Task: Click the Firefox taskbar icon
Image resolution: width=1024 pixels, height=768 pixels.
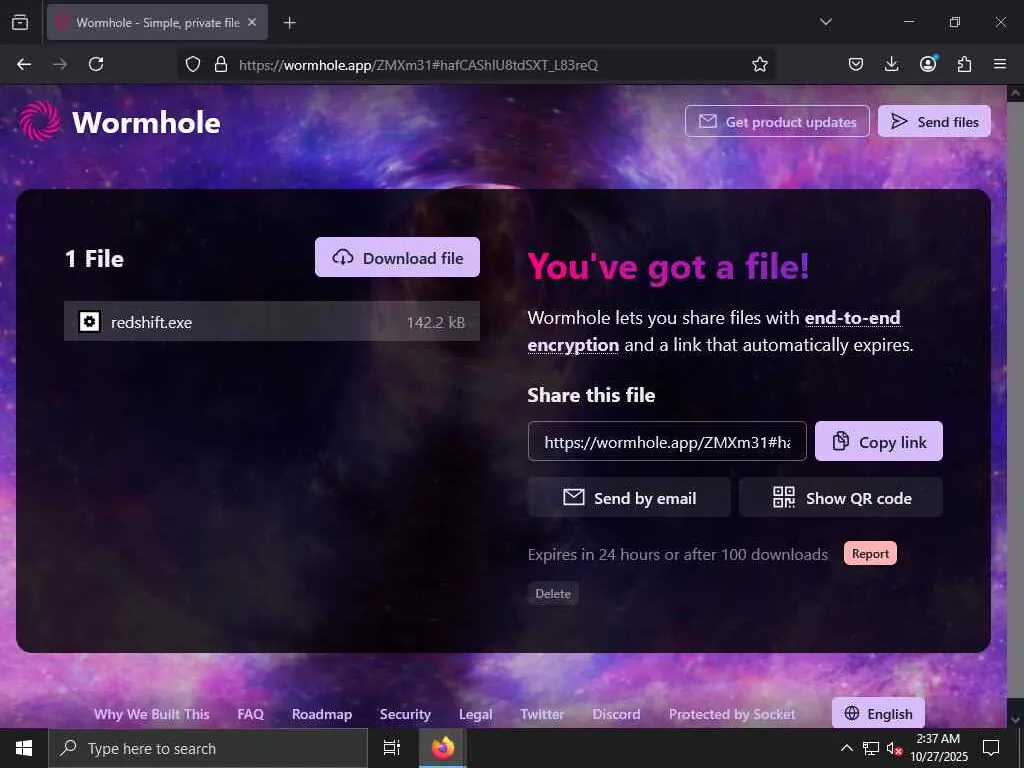Action: tap(443, 748)
